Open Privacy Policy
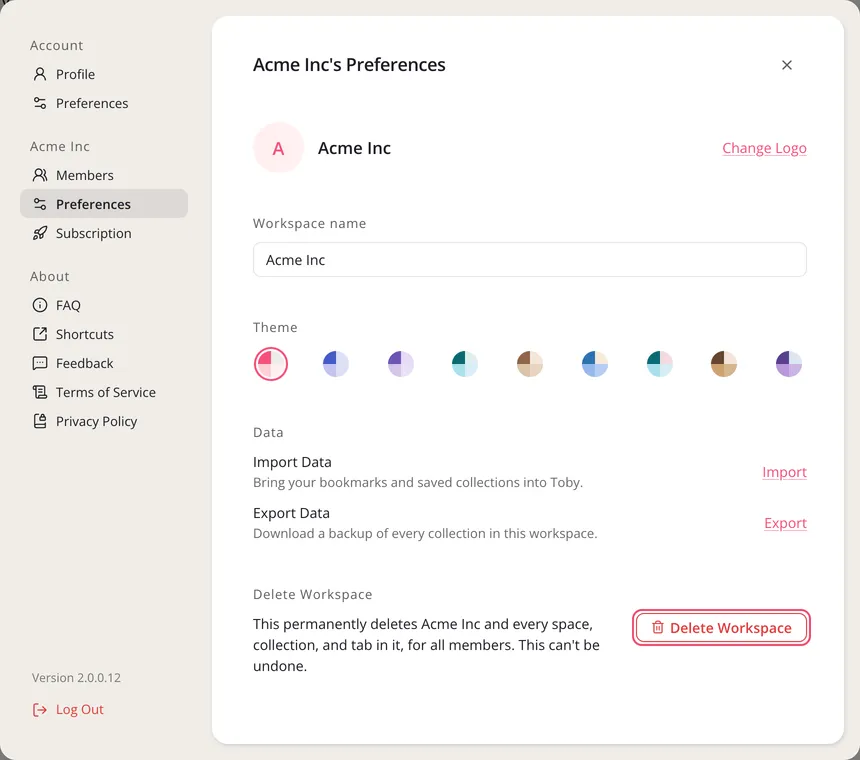Screen dimensions: 860x760 (x=104, y=421)
